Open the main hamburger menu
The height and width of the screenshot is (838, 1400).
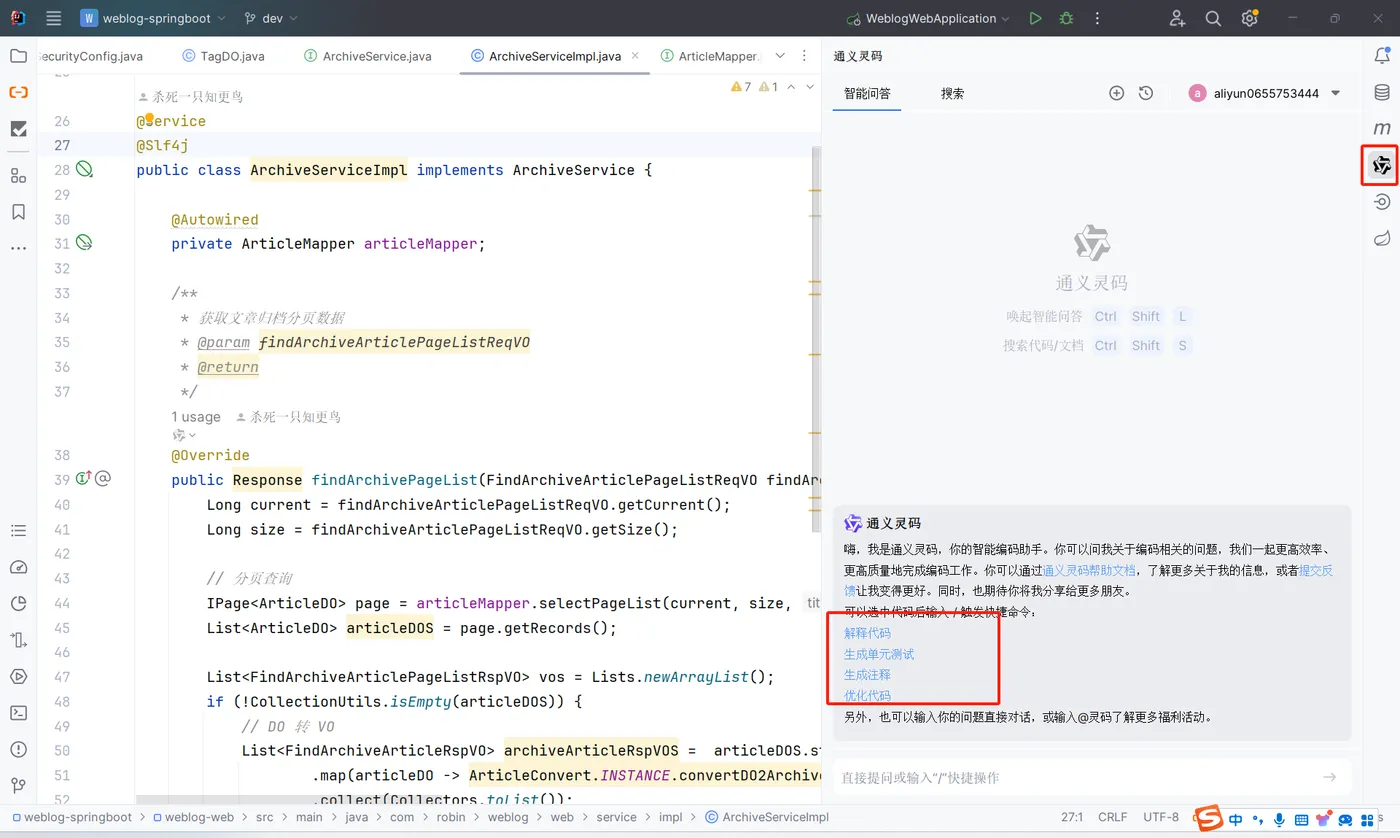tap(54, 18)
